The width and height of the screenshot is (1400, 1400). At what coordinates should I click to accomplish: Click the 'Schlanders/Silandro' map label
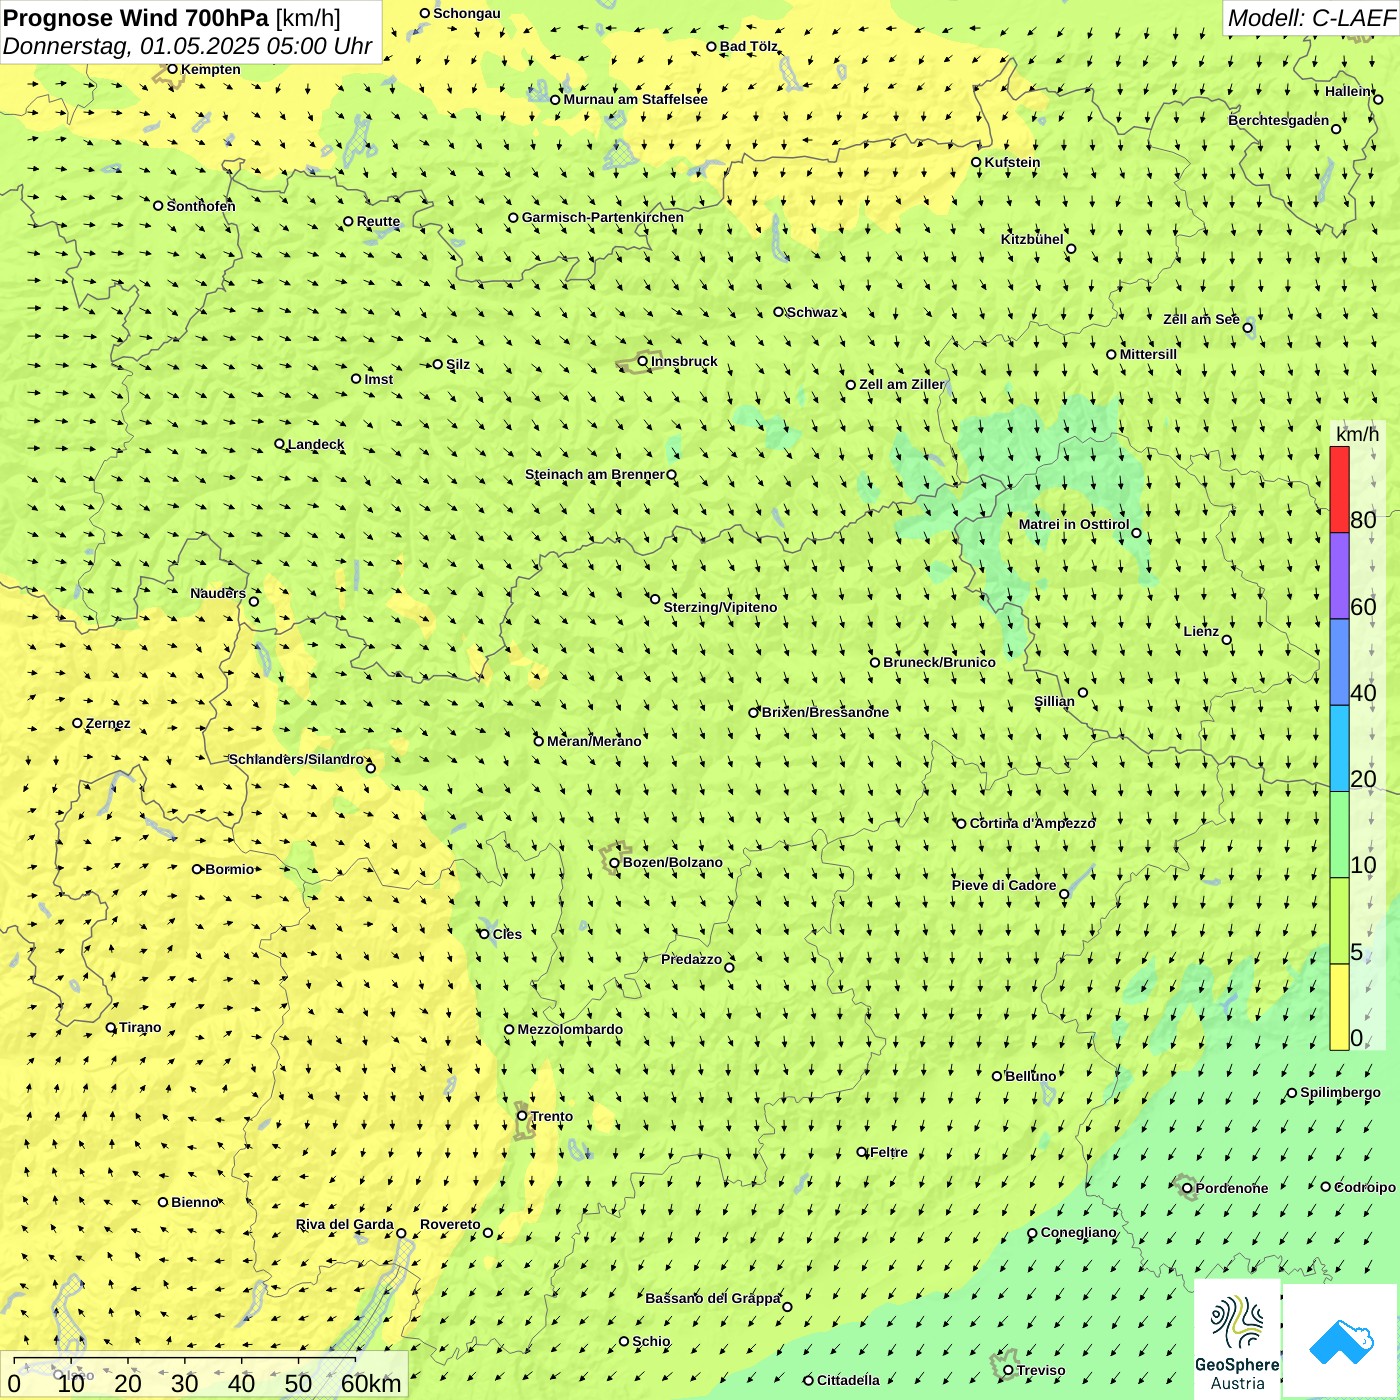point(296,759)
